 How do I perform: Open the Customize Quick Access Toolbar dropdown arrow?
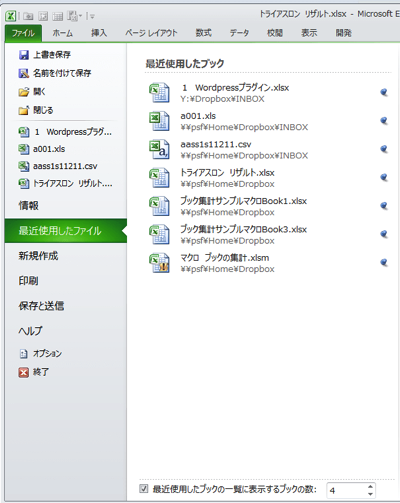point(91,16)
